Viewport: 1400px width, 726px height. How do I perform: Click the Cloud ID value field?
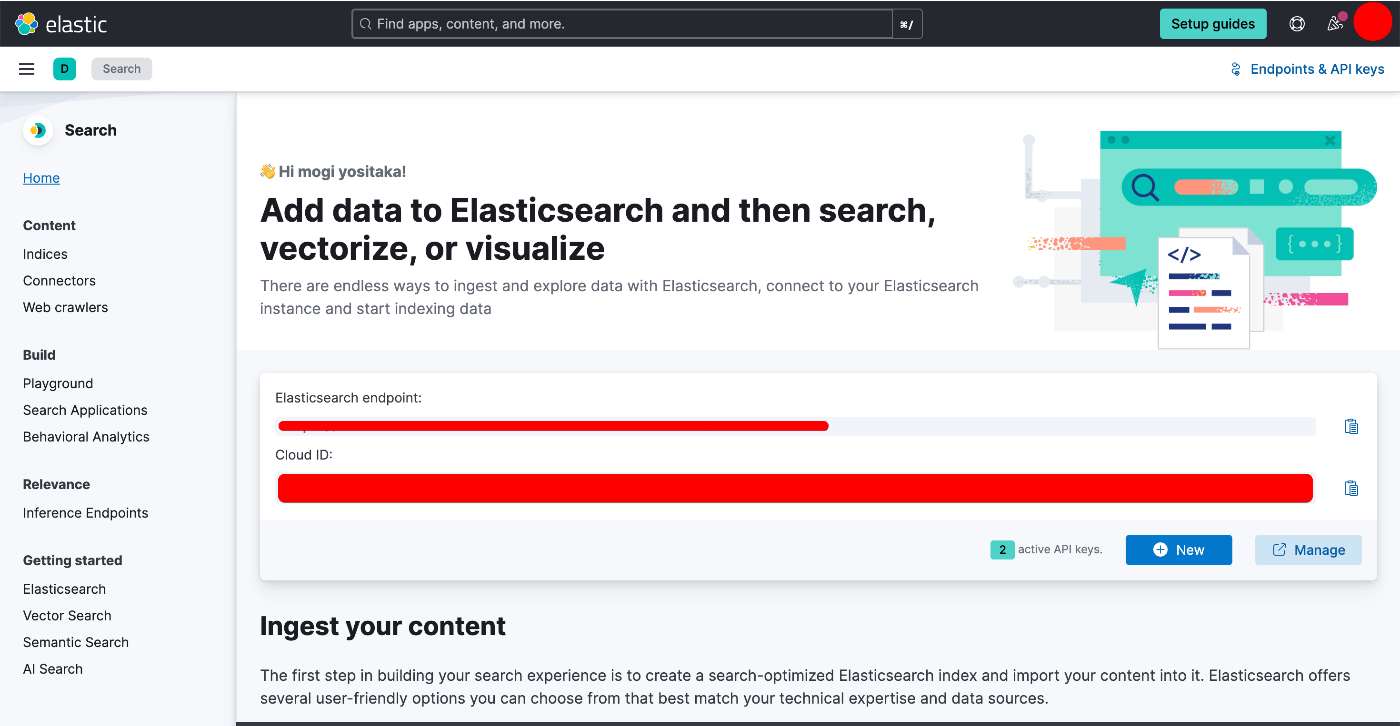coord(796,489)
